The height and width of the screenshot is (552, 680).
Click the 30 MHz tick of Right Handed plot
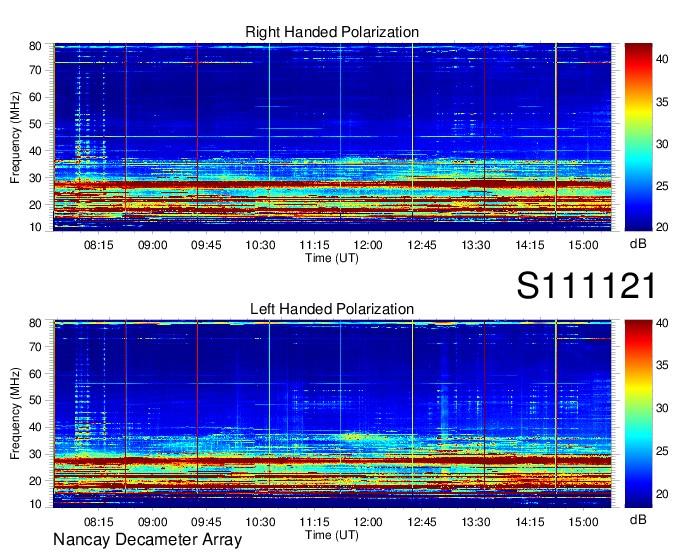(35, 178)
